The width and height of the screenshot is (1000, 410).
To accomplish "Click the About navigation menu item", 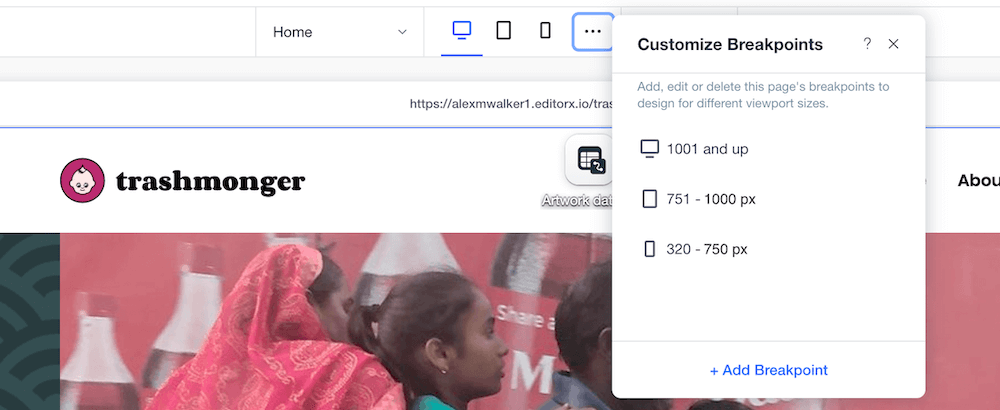I will [978, 181].
